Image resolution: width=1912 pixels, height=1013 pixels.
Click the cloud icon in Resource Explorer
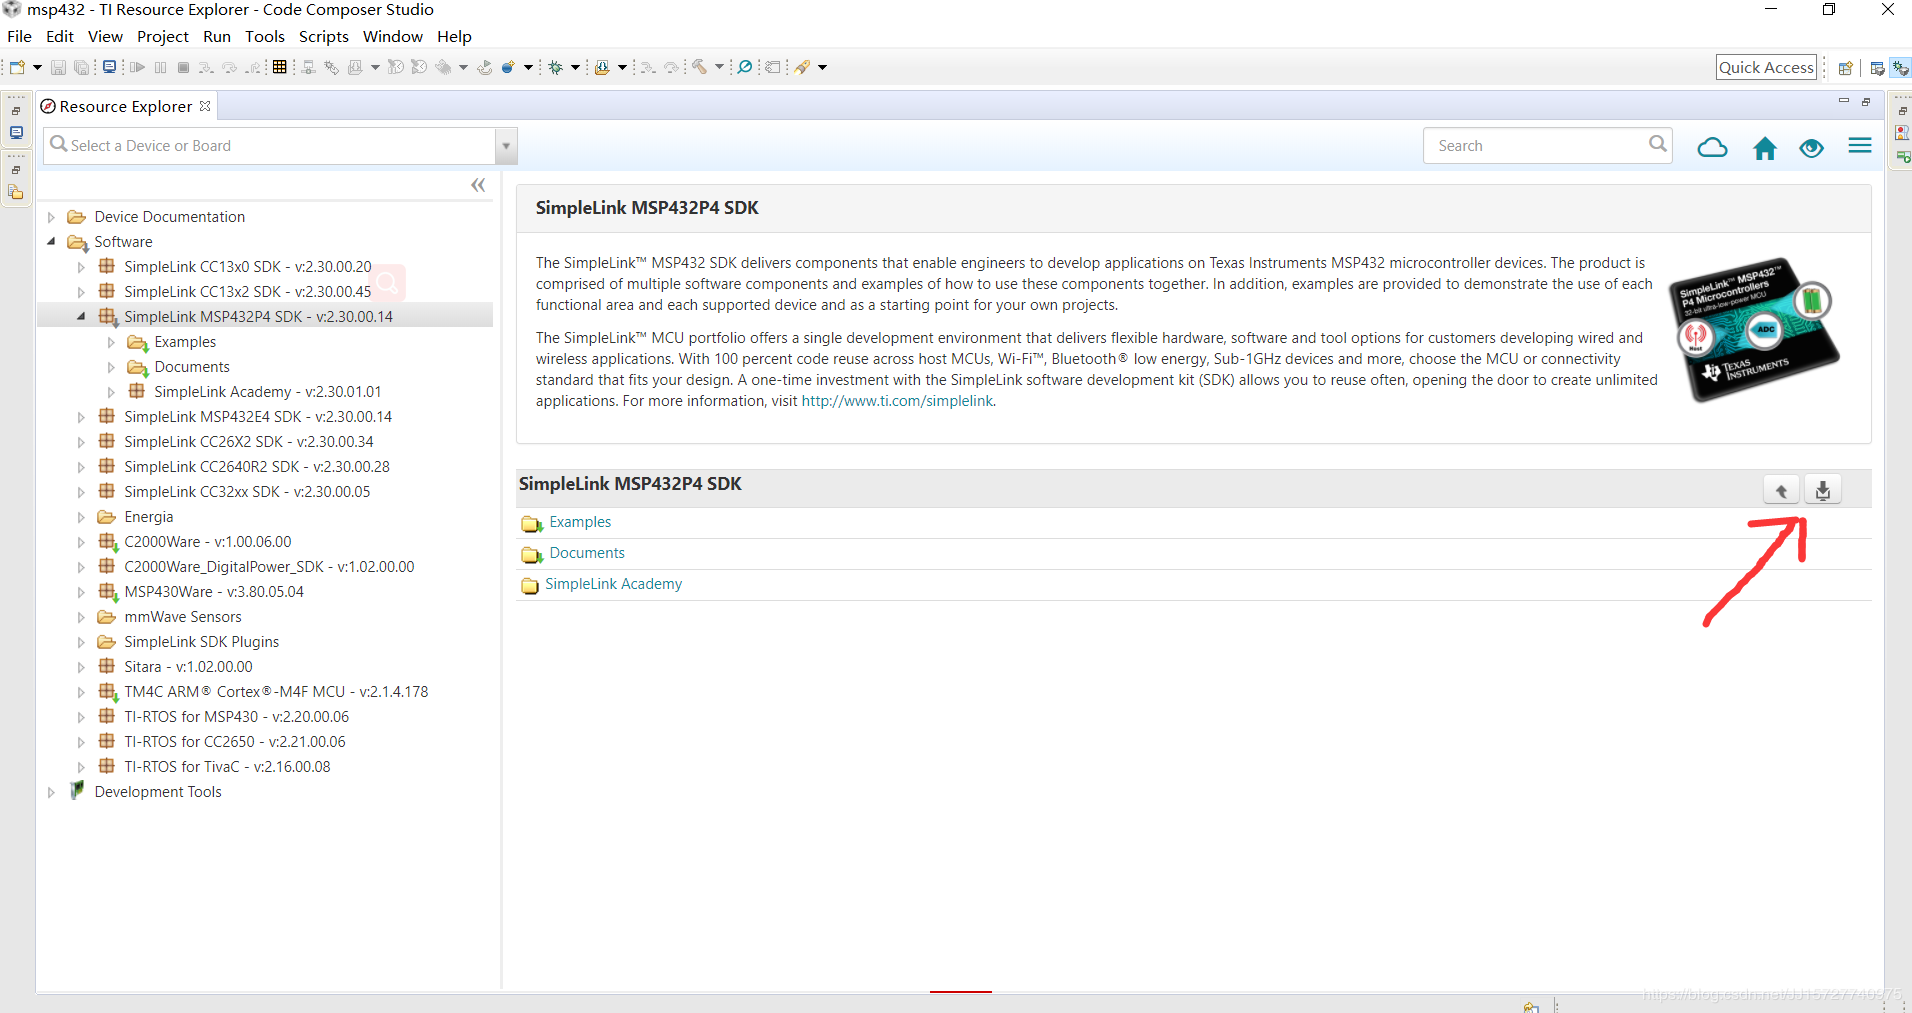click(1712, 148)
